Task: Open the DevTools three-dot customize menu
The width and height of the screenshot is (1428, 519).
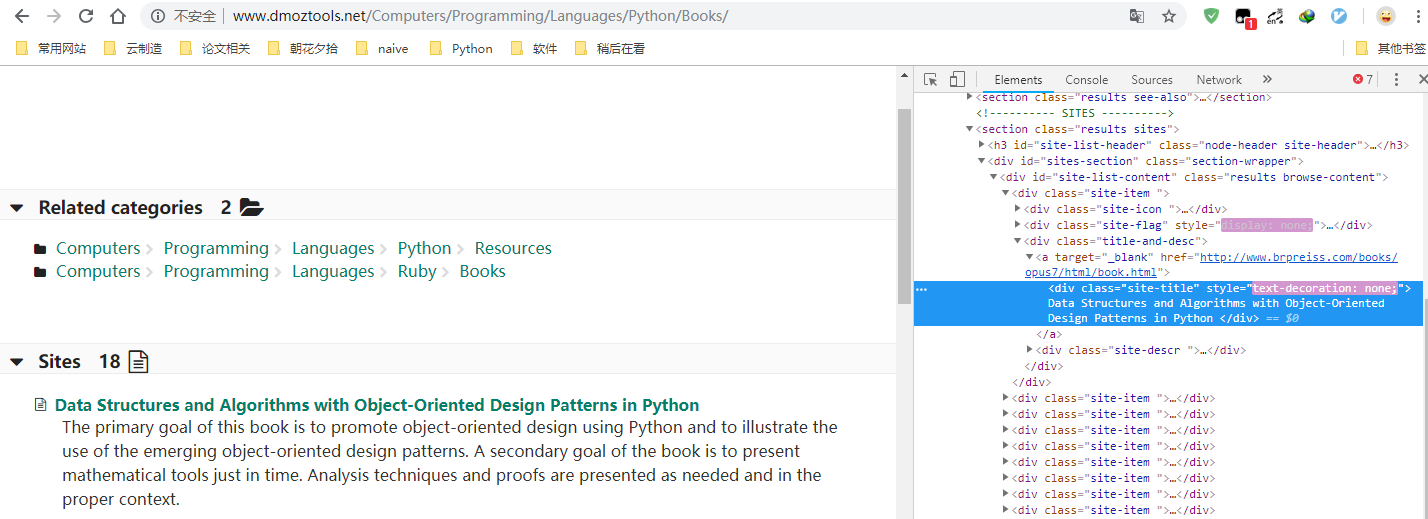Action: tap(1395, 79)
